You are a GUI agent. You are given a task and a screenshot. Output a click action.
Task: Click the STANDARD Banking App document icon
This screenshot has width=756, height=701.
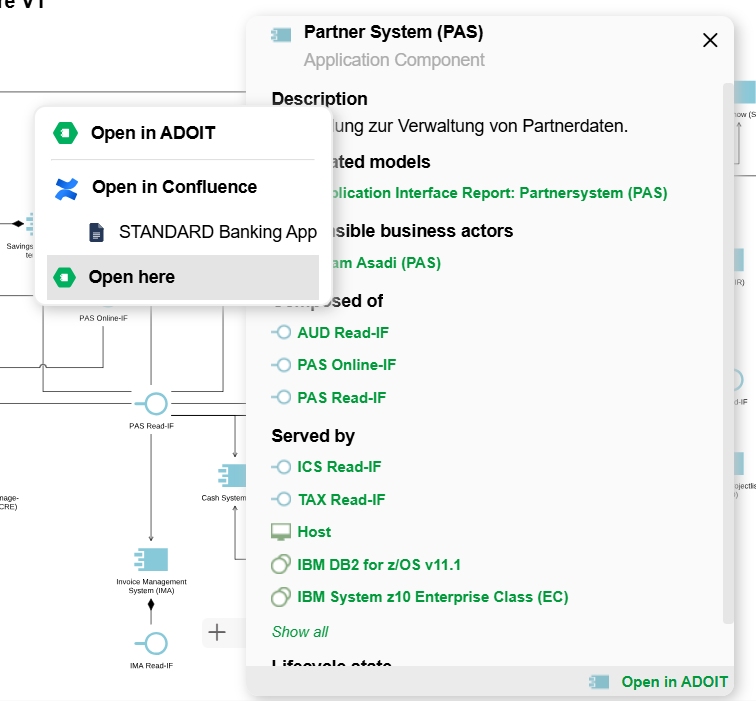coord(96,233)
